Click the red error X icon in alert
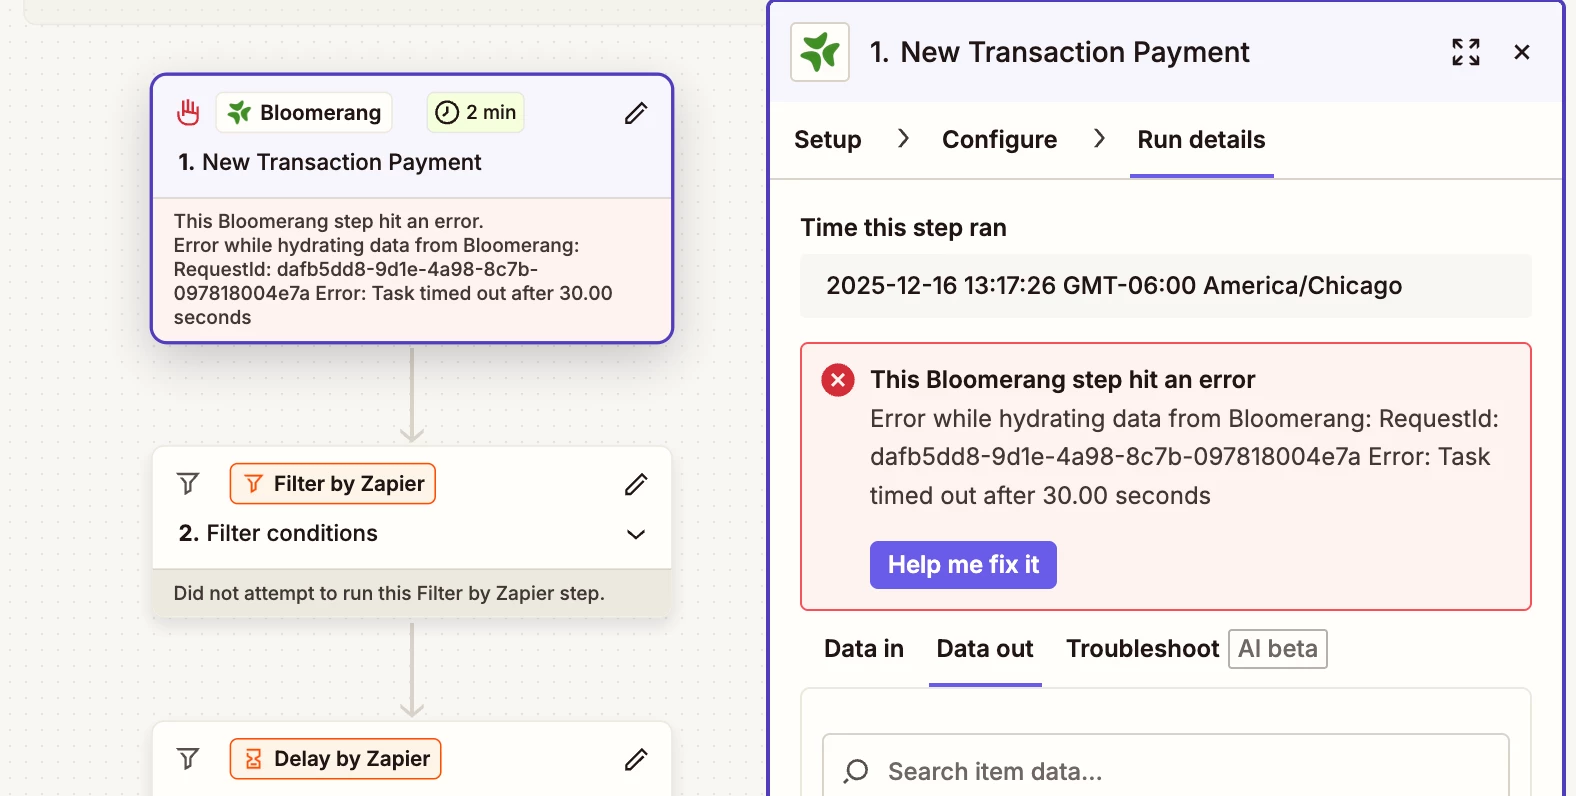This screenshot has height=796, width=1576. coord(838,380)
